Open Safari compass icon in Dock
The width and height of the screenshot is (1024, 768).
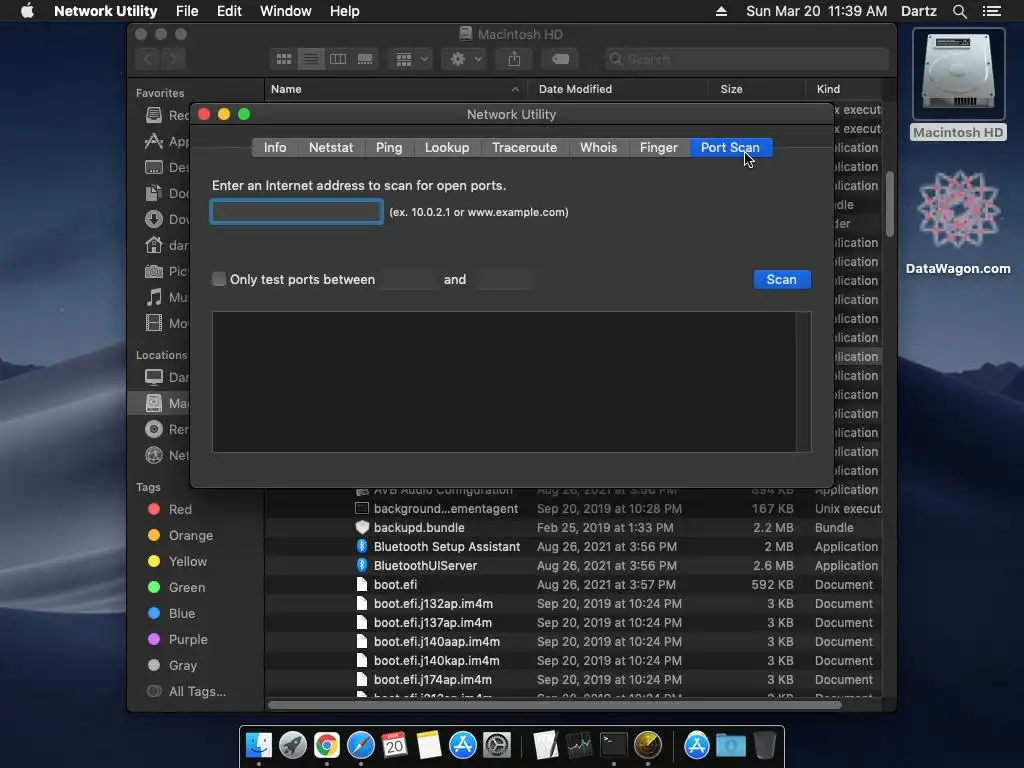pyautogui.click(x=360, y=745)
